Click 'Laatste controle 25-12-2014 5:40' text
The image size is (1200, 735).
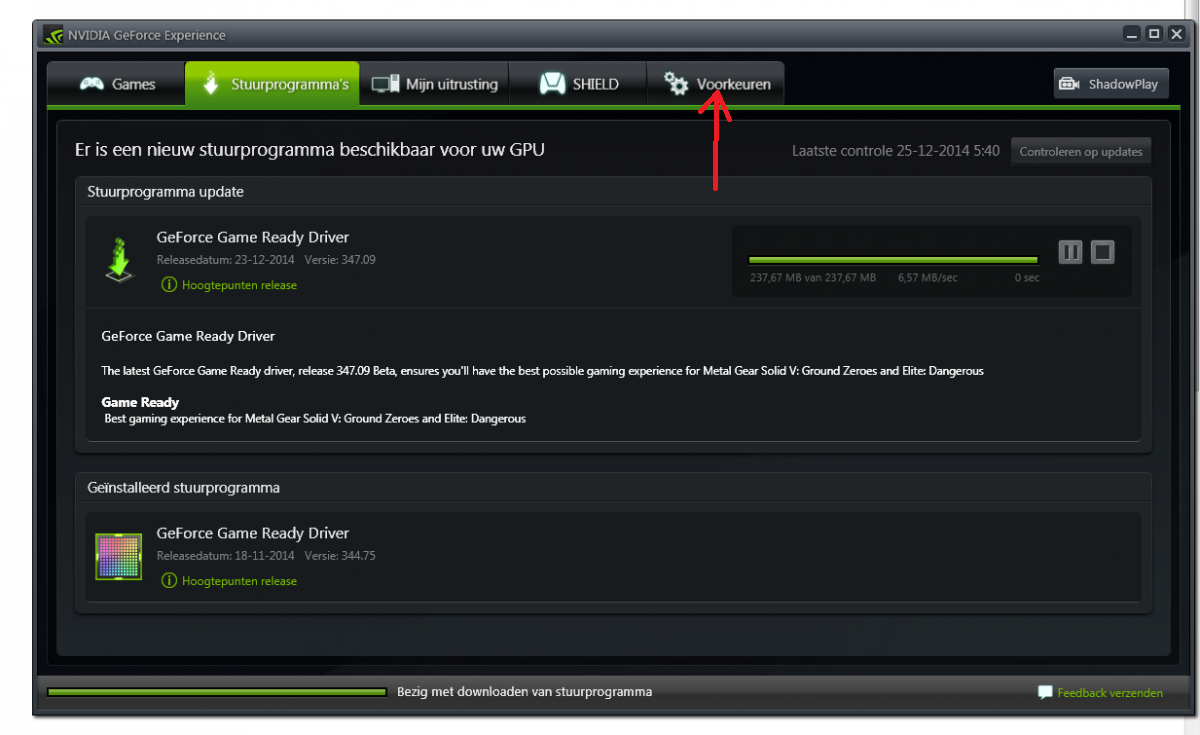coord(896,151)
